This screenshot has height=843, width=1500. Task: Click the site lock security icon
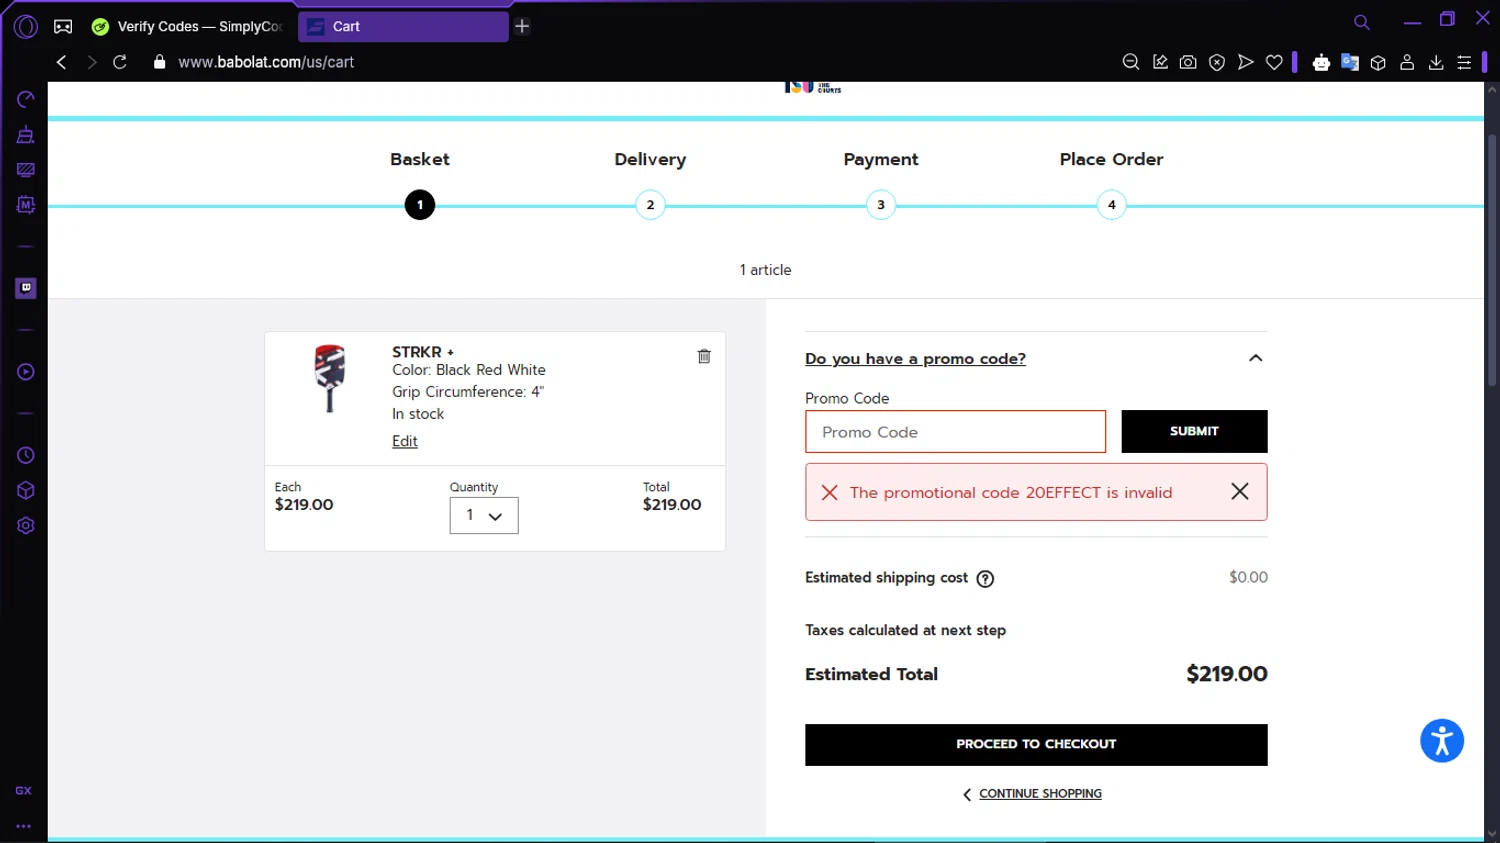point(159,62)
